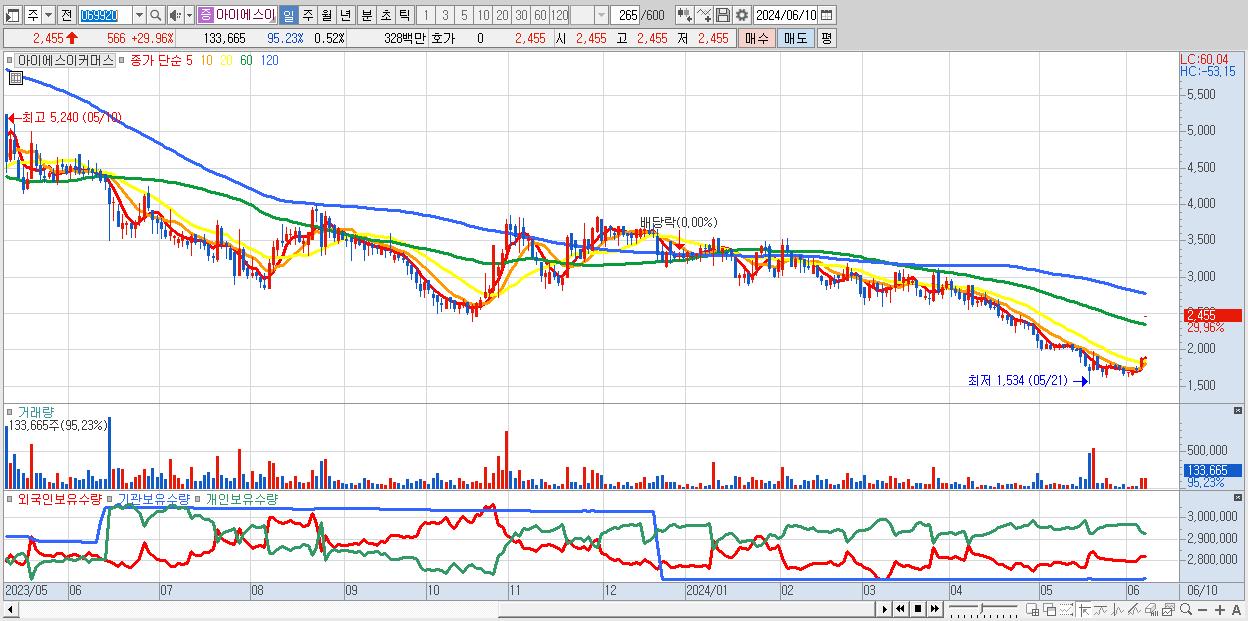Edit the date field 2024/06/10
Image resolution: width=1248 pixels, height=621 pixels.
(x=786, y=15)
